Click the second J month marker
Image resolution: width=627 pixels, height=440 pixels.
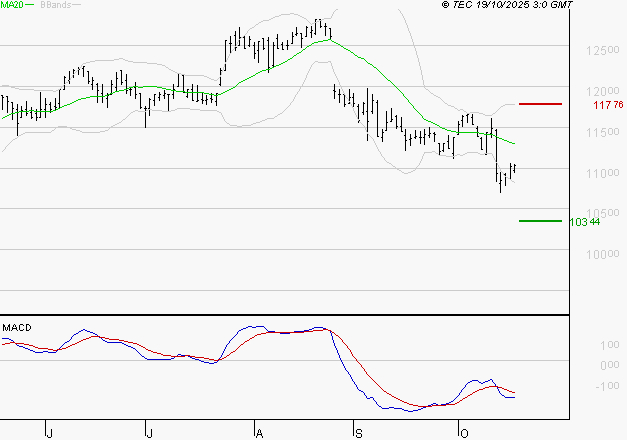[x=149, y=434]
